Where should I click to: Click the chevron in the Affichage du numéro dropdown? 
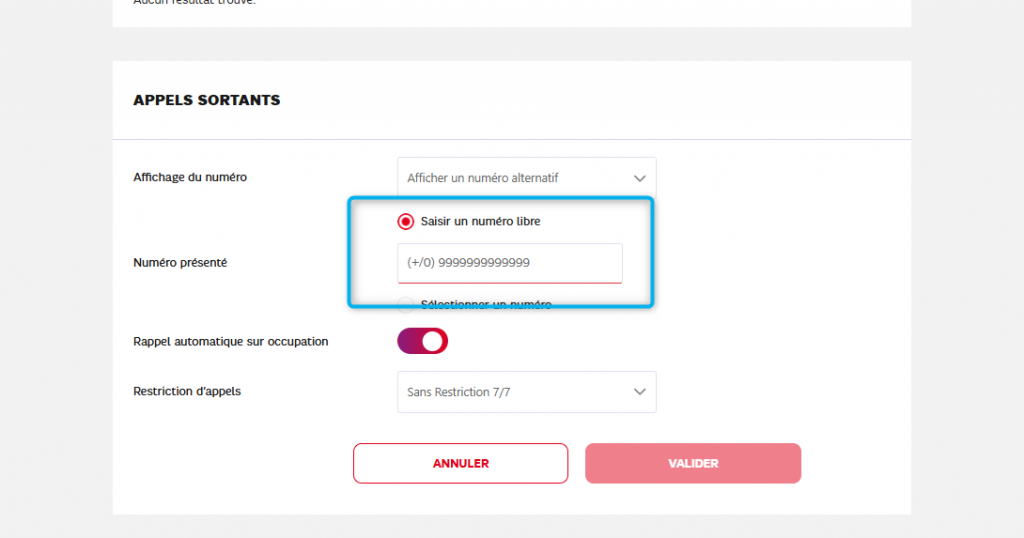tap(640, 178)
